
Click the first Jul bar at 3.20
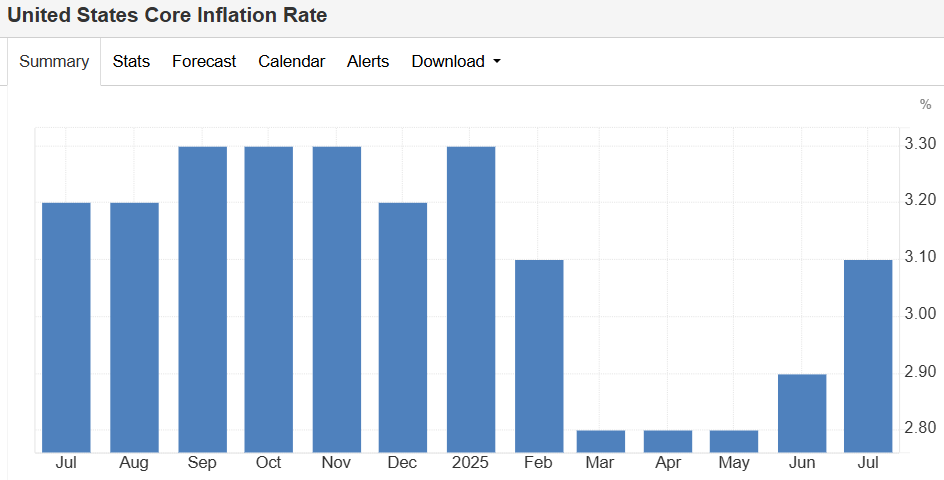[x=66, y=327]
